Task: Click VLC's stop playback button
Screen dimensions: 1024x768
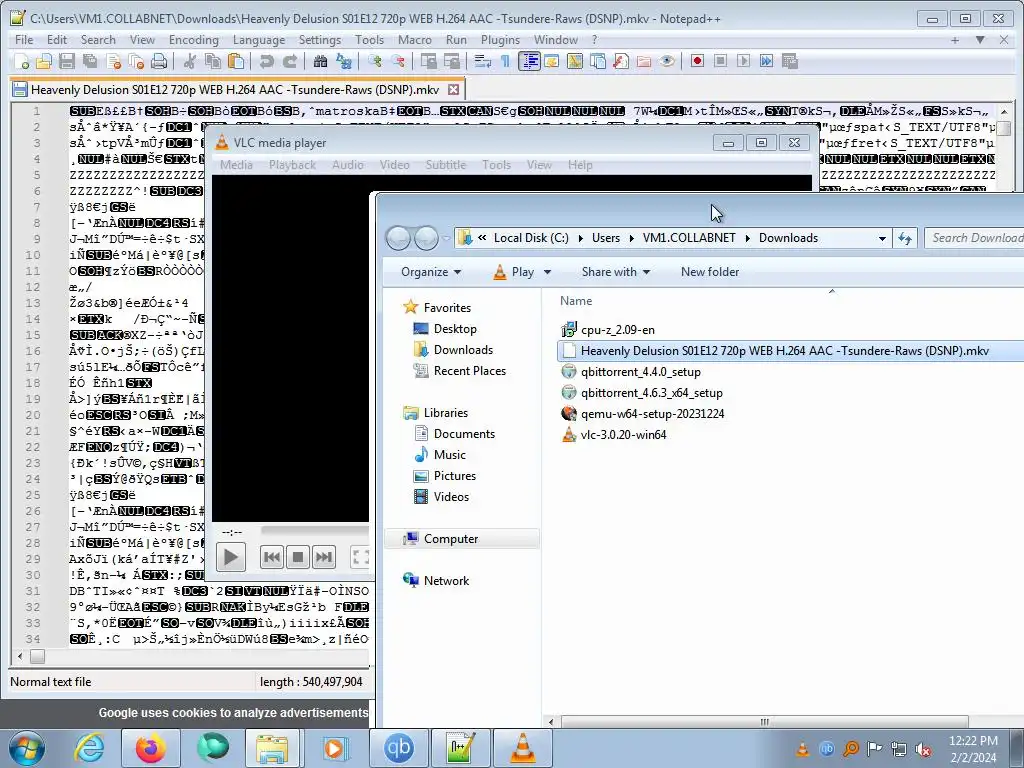Action: (298, 557)
